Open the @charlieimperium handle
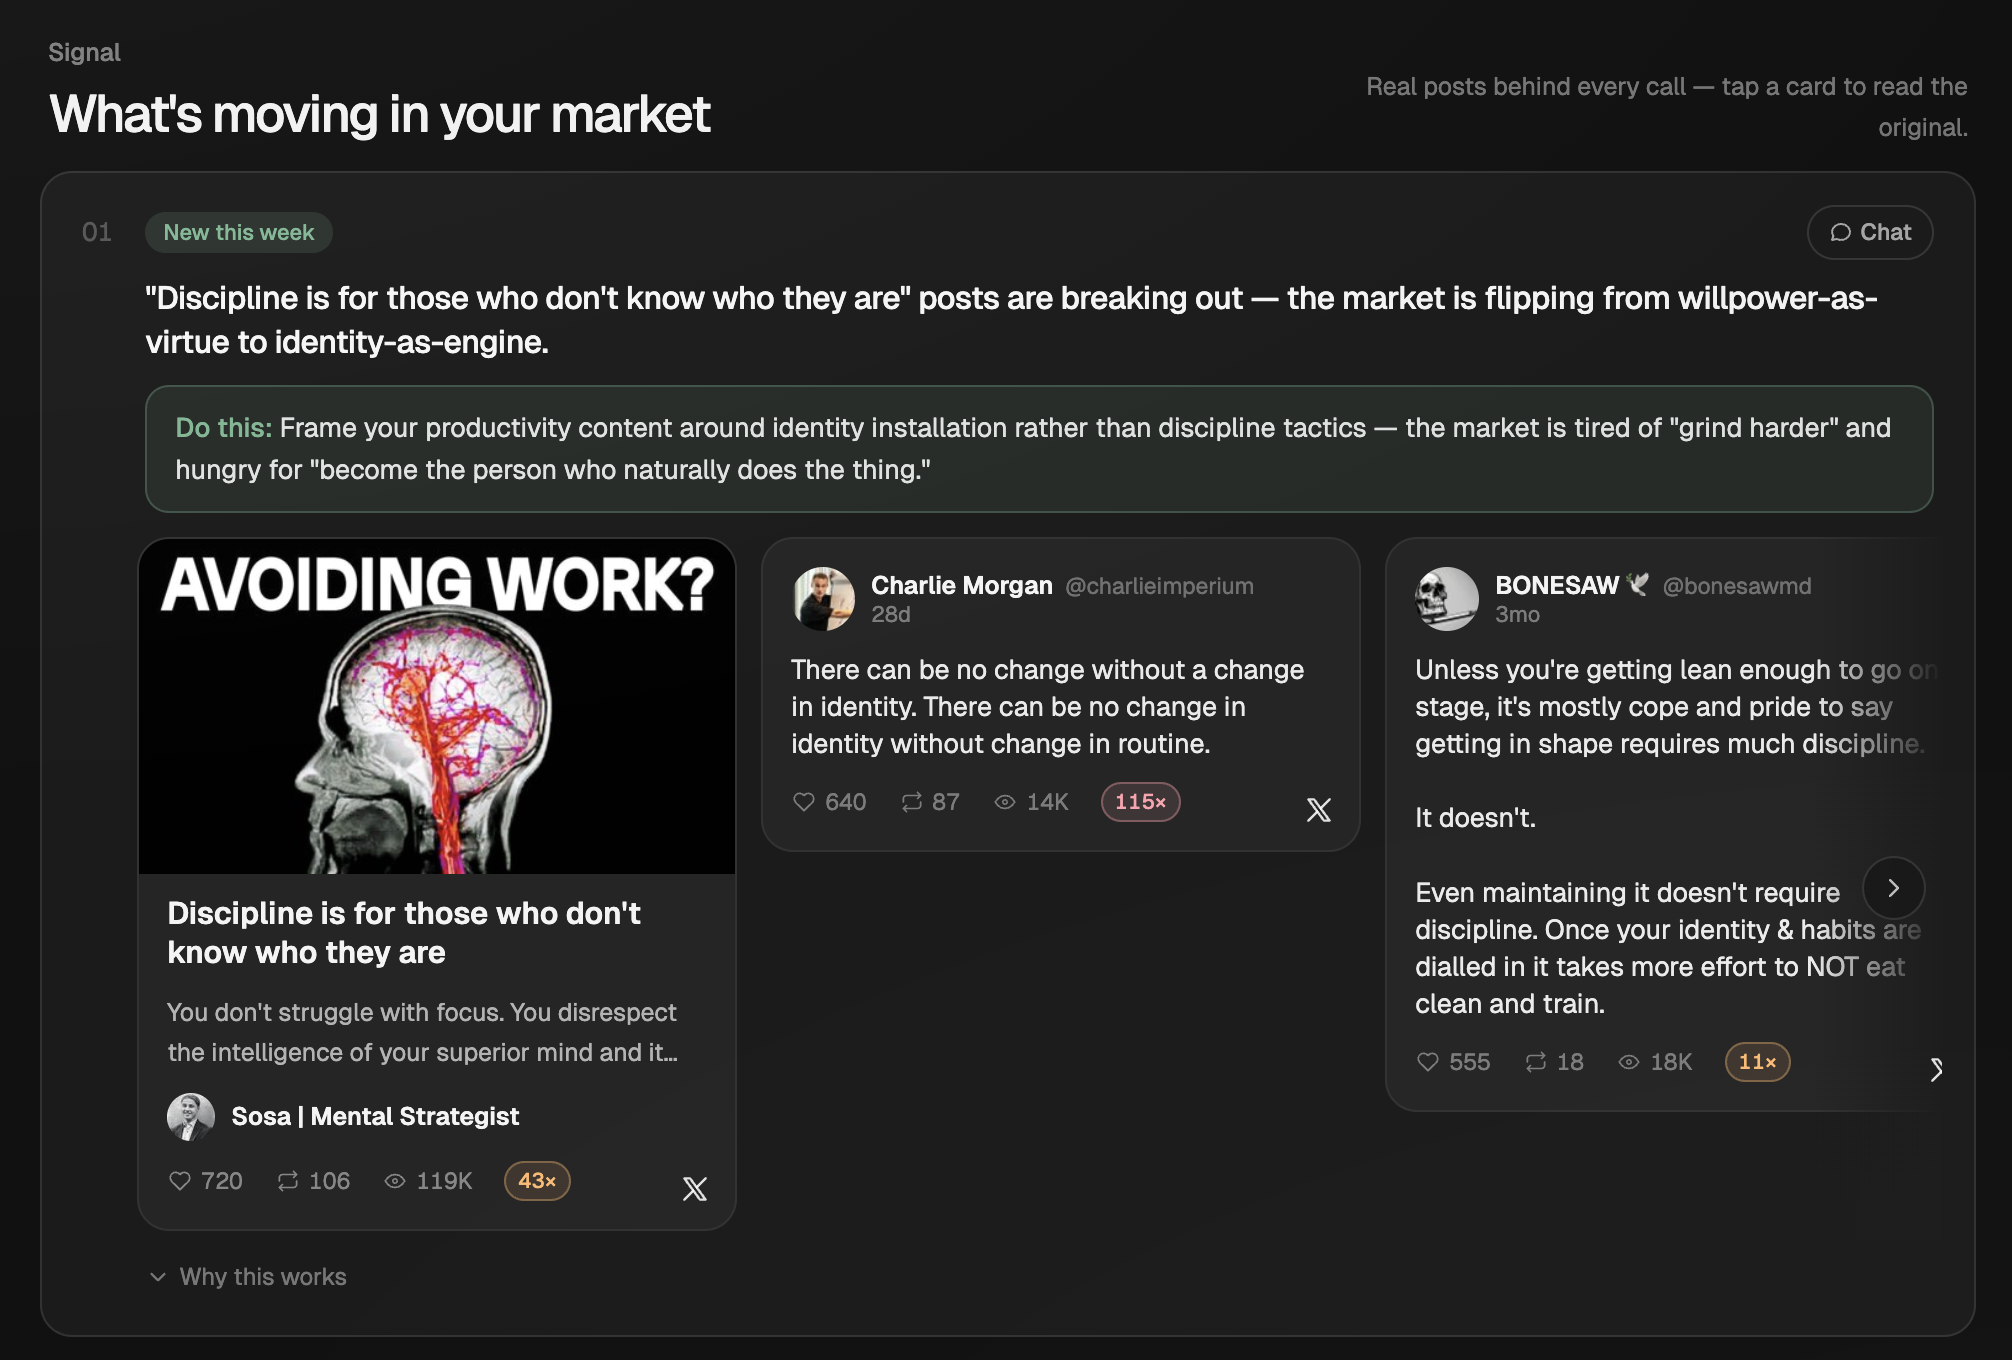 tap(1159, 586)
